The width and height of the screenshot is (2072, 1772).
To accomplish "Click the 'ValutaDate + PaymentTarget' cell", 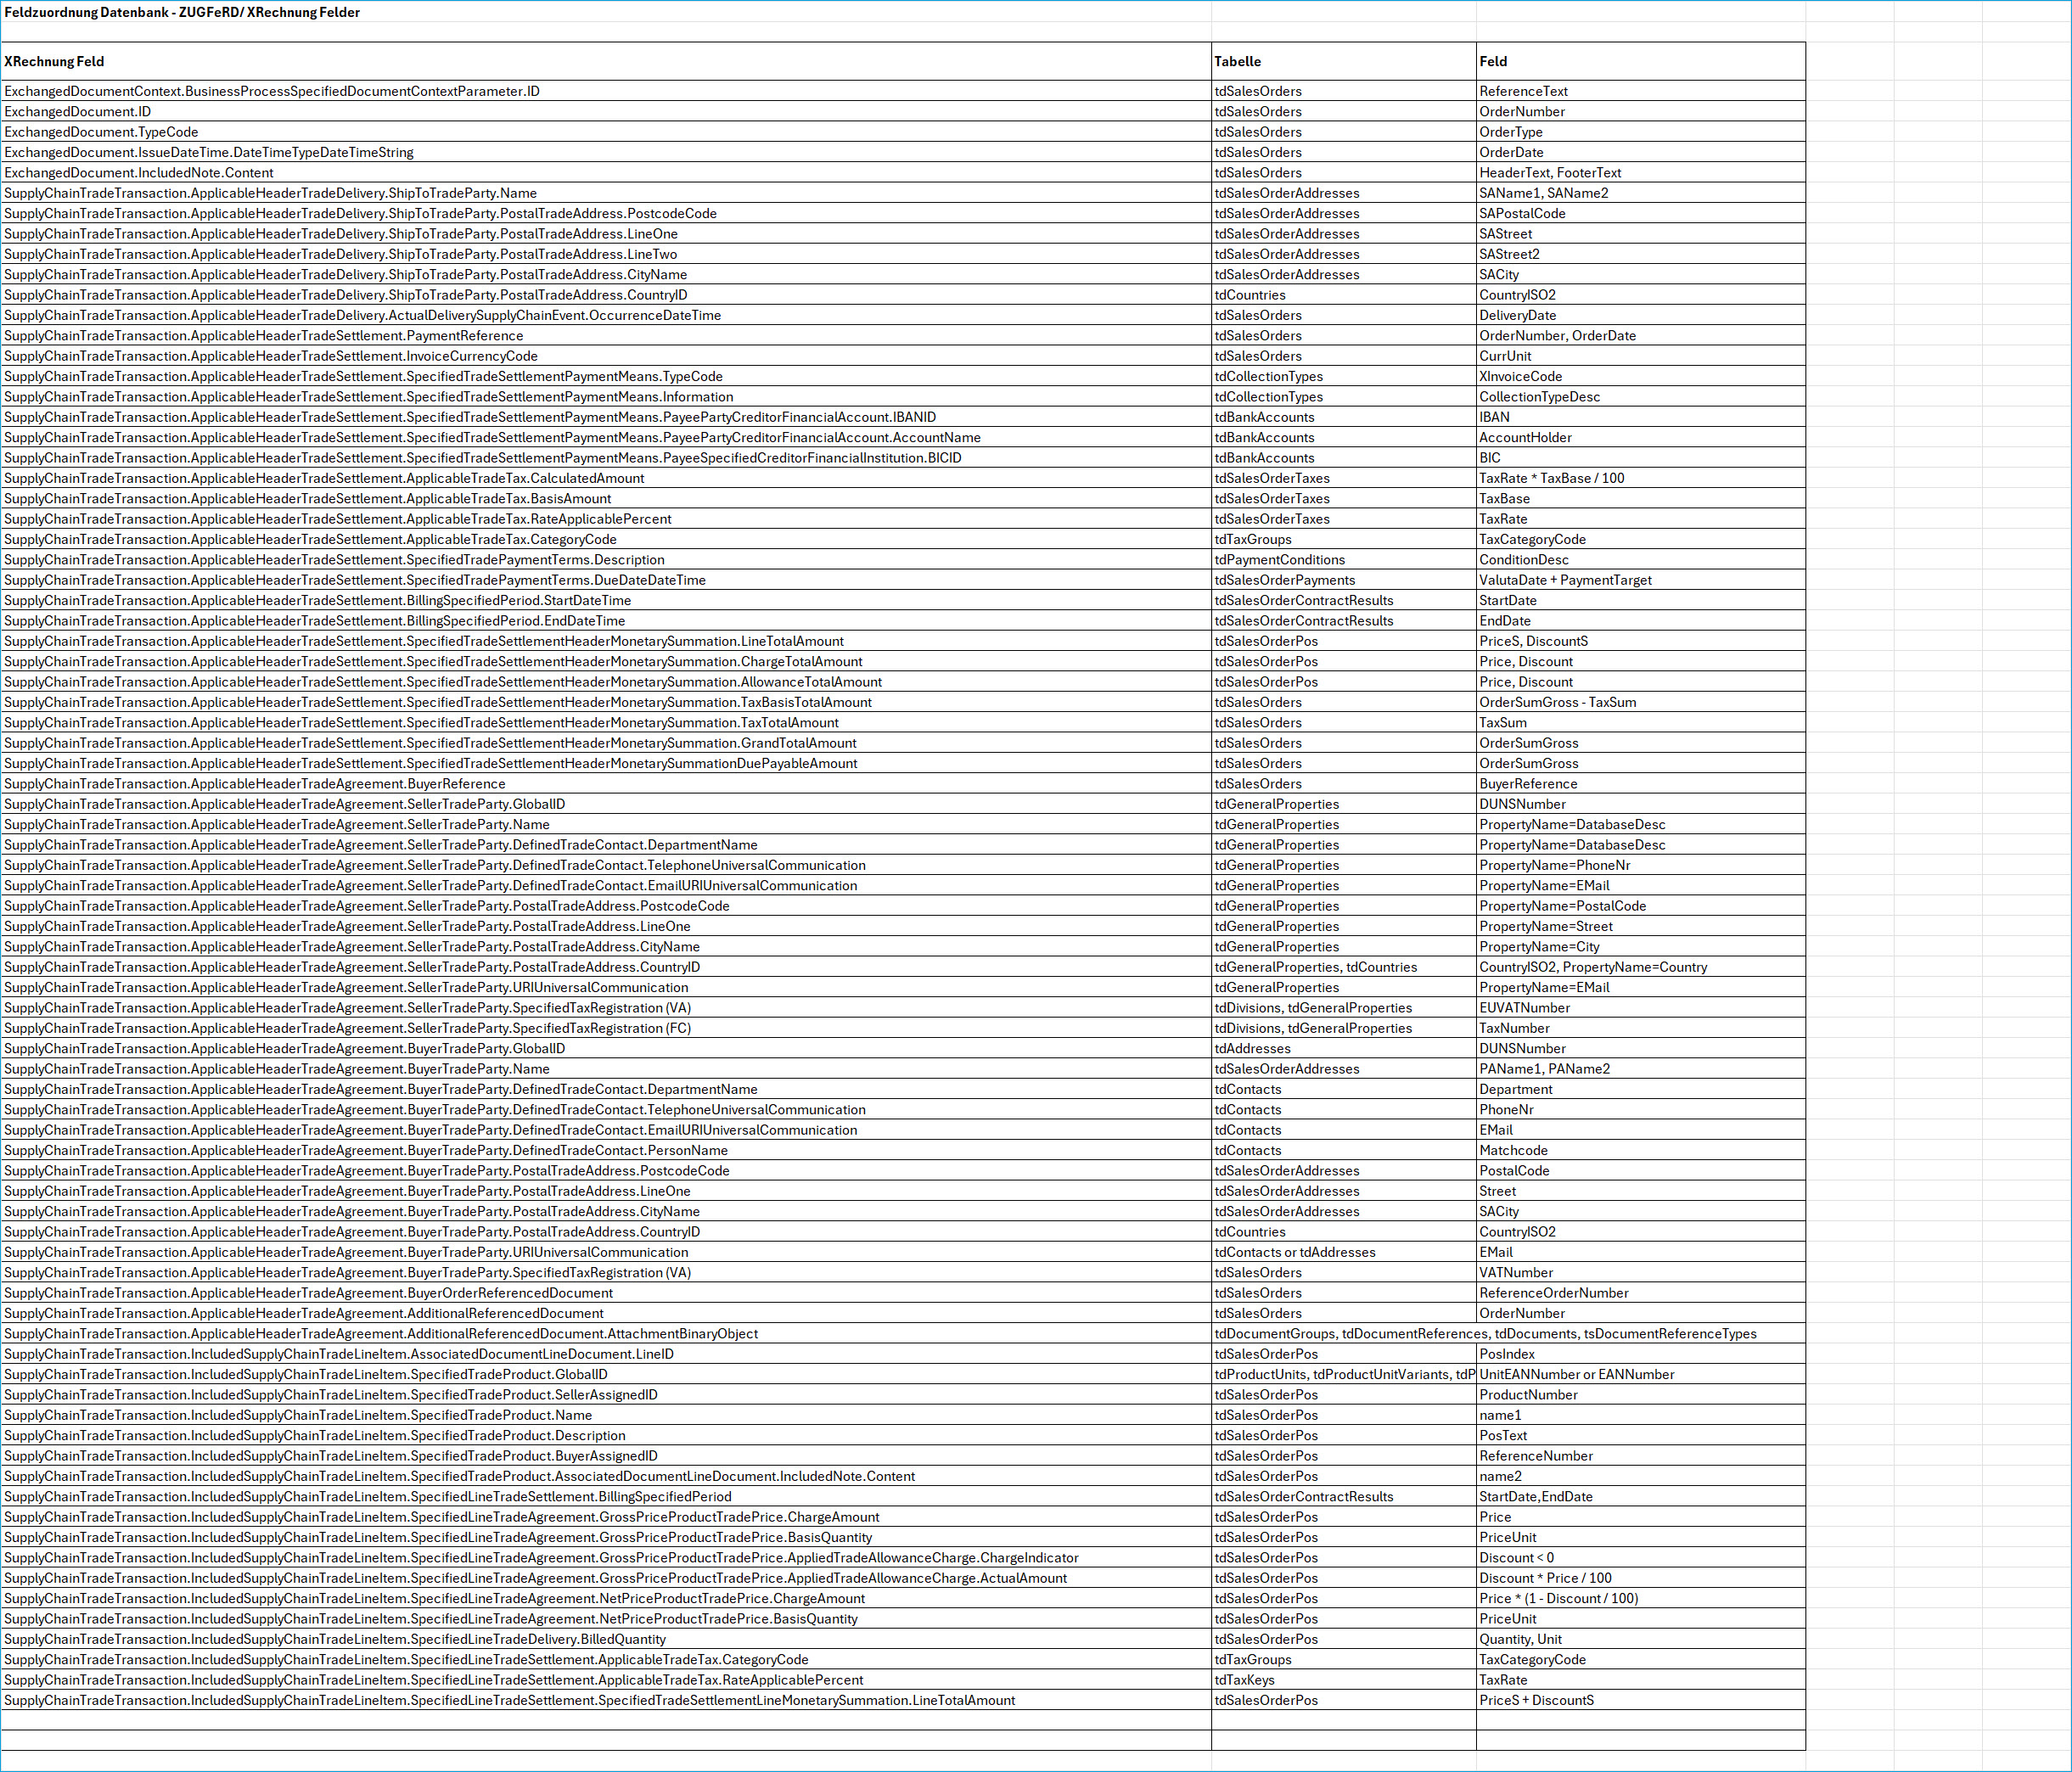I will 1640,580.
